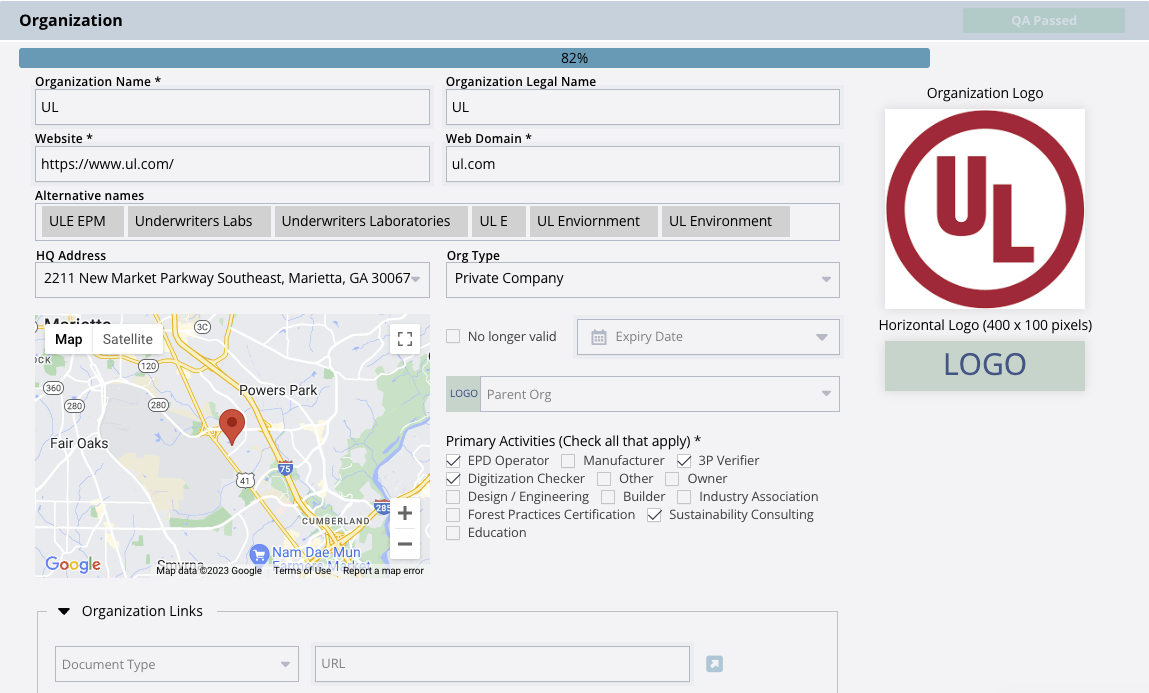Expand the Document Type dropdown

(177, 664)
